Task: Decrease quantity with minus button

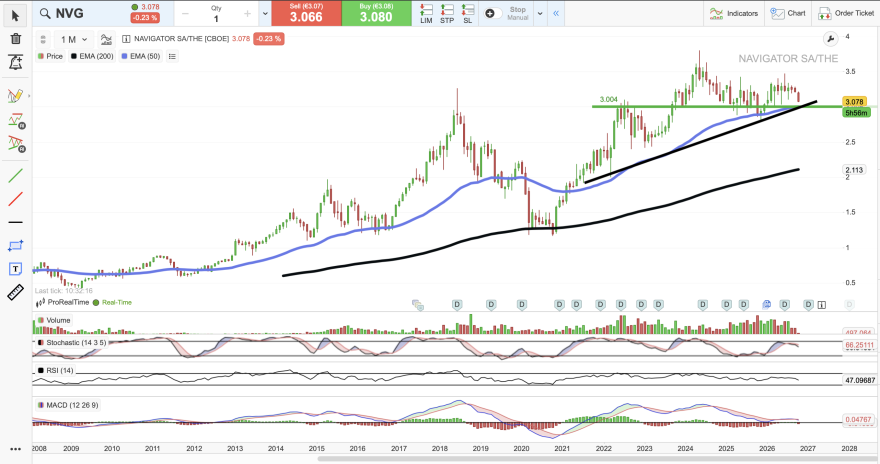Action: click(185, 14)
